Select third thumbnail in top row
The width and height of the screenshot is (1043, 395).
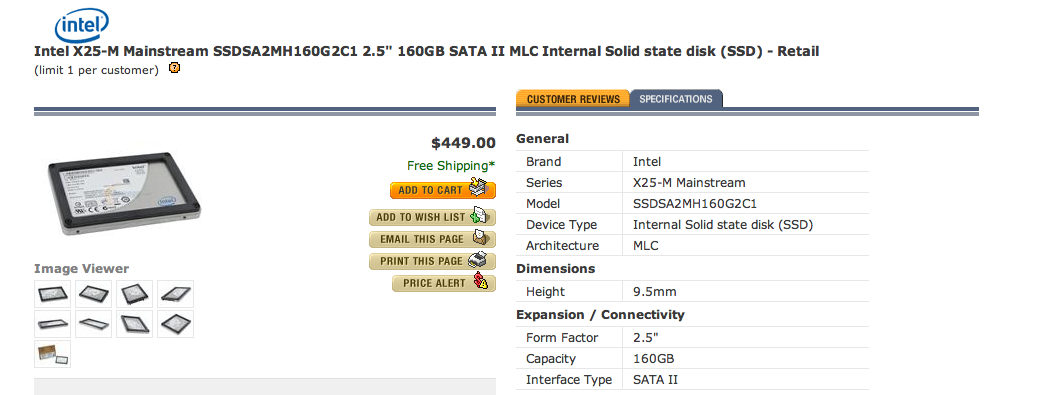pyautogui.click(x=134, y=294)
